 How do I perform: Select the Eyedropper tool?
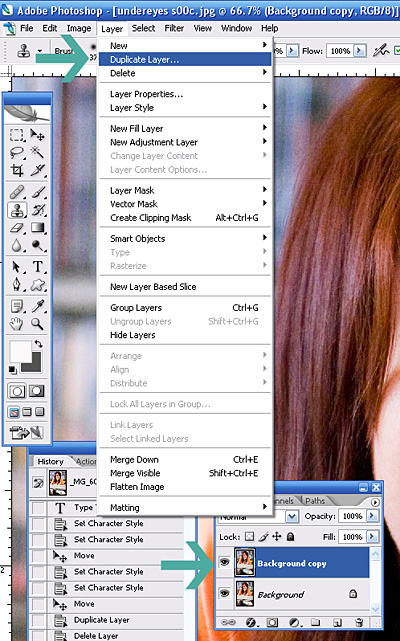37,306
